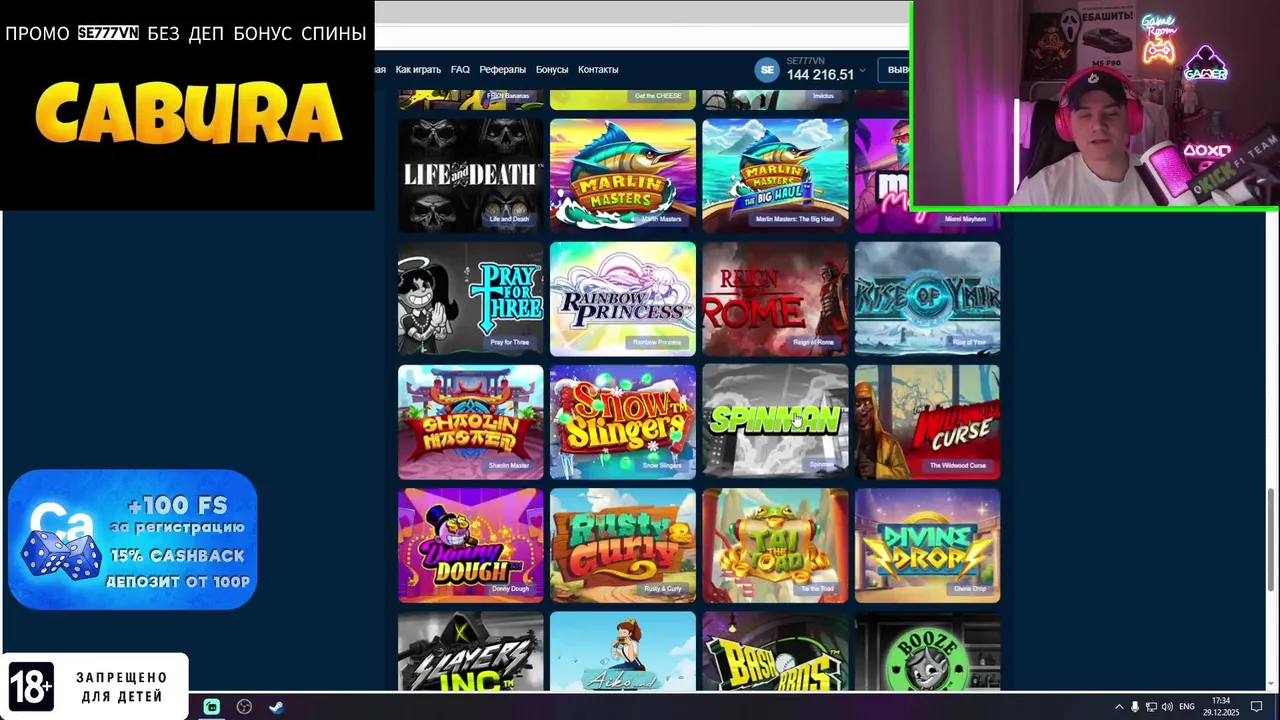Open the Рефералы menu item
This screenshot has width=1280, height=720.
tap(502, 70)
